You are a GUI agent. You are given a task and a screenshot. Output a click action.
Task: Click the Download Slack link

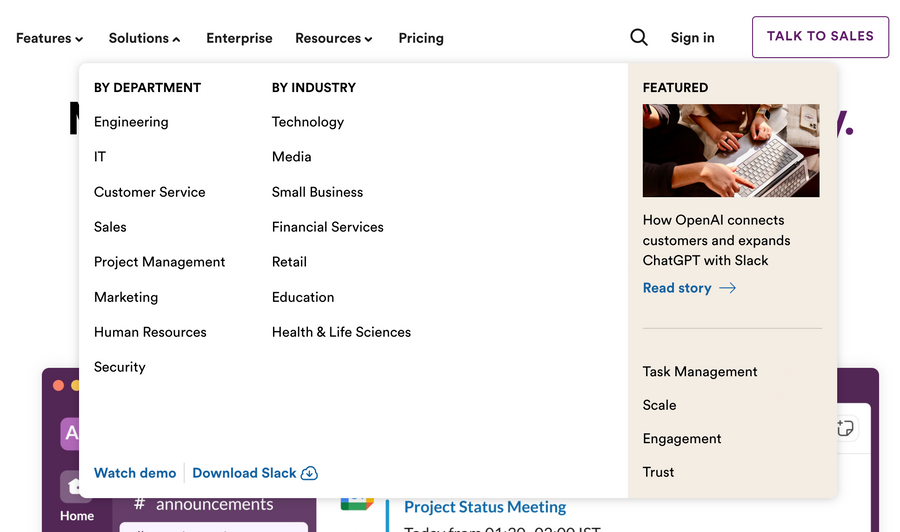tap(245, 473)
